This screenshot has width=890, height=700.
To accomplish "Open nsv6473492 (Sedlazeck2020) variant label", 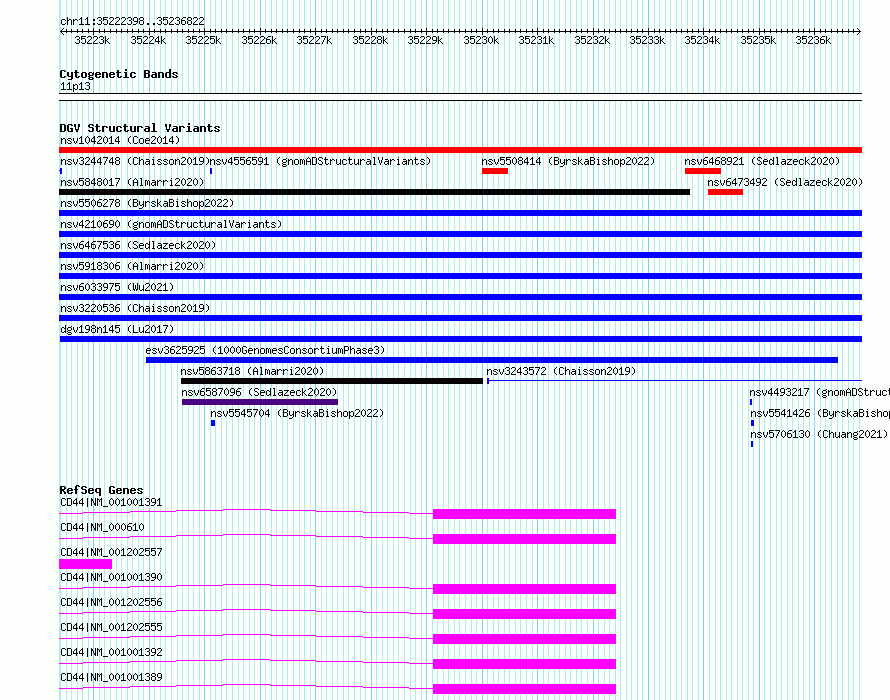I will 785,182.
